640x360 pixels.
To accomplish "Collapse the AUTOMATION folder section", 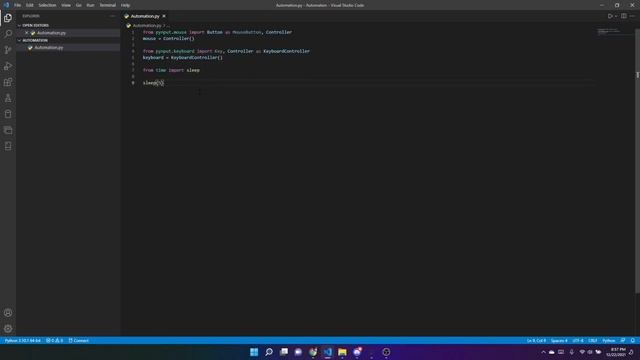I will pos(35,40).
